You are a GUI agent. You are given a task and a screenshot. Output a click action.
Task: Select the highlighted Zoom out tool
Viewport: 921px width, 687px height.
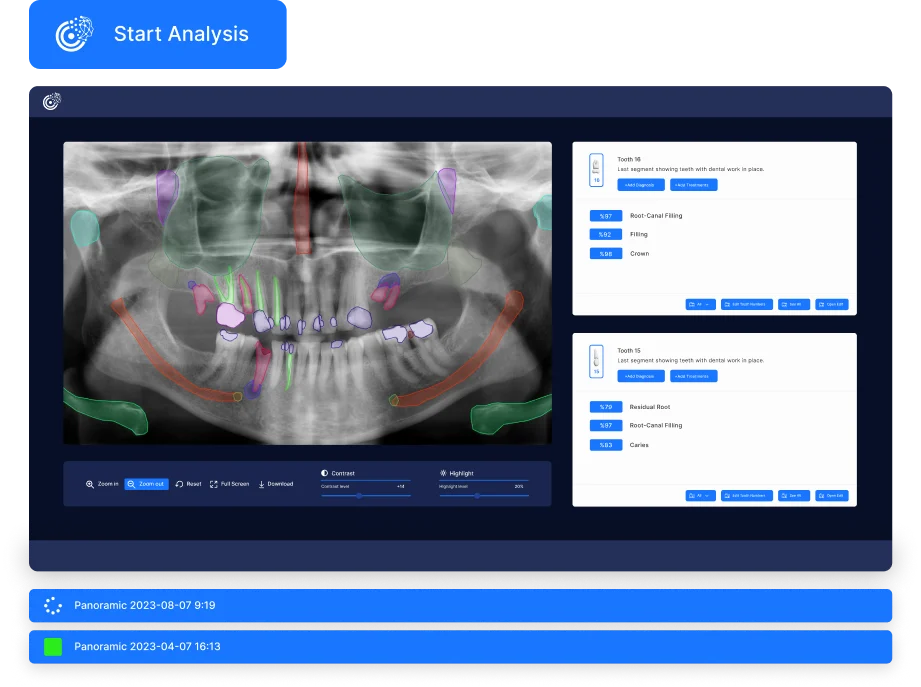pos(146,484)
